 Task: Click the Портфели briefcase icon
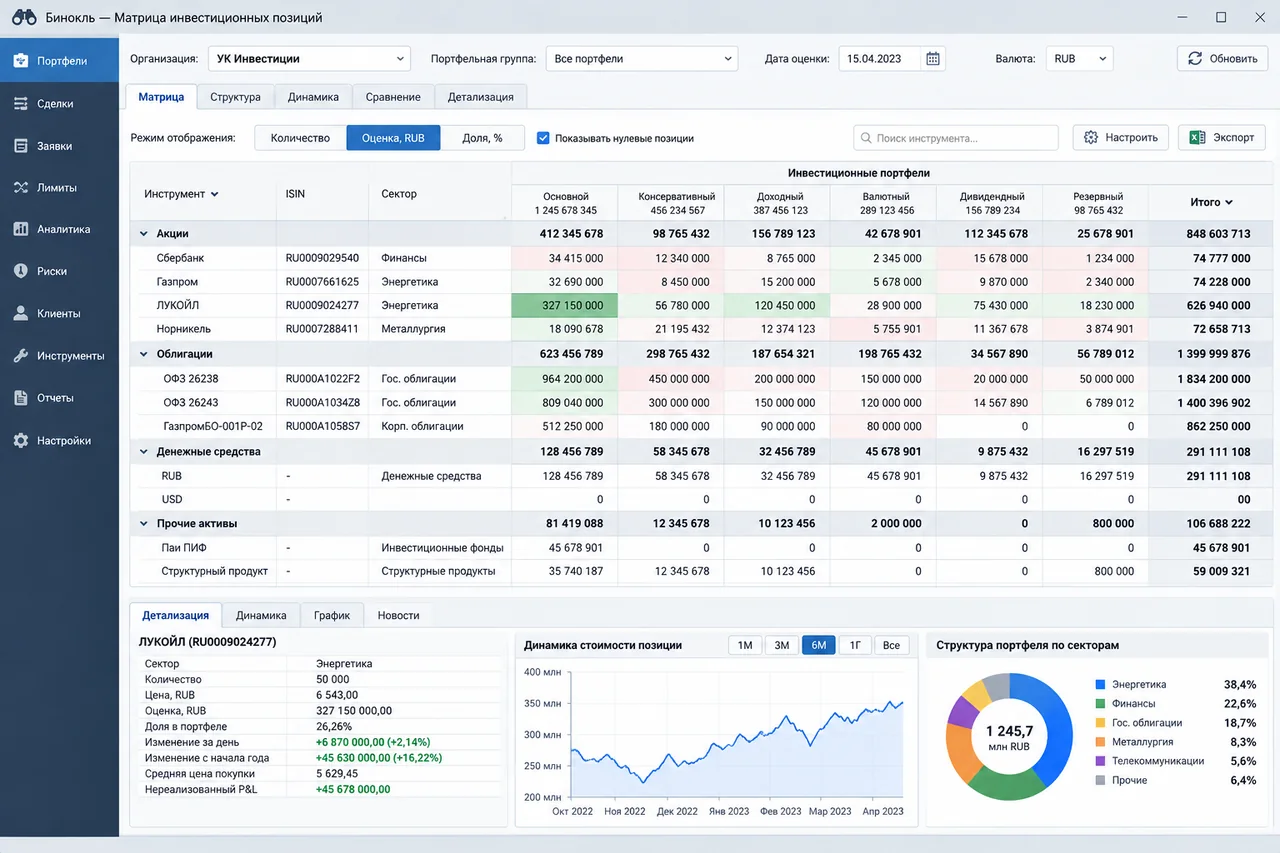[20, 61]
